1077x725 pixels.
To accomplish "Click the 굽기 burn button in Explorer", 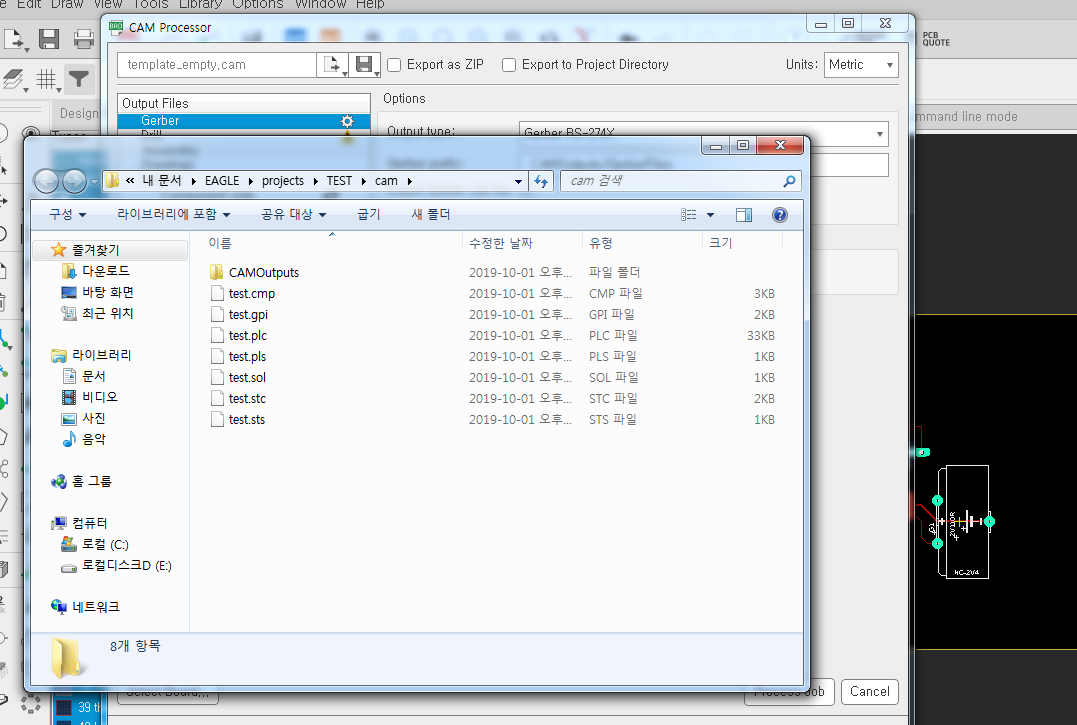I will click(x=369, y=215).
